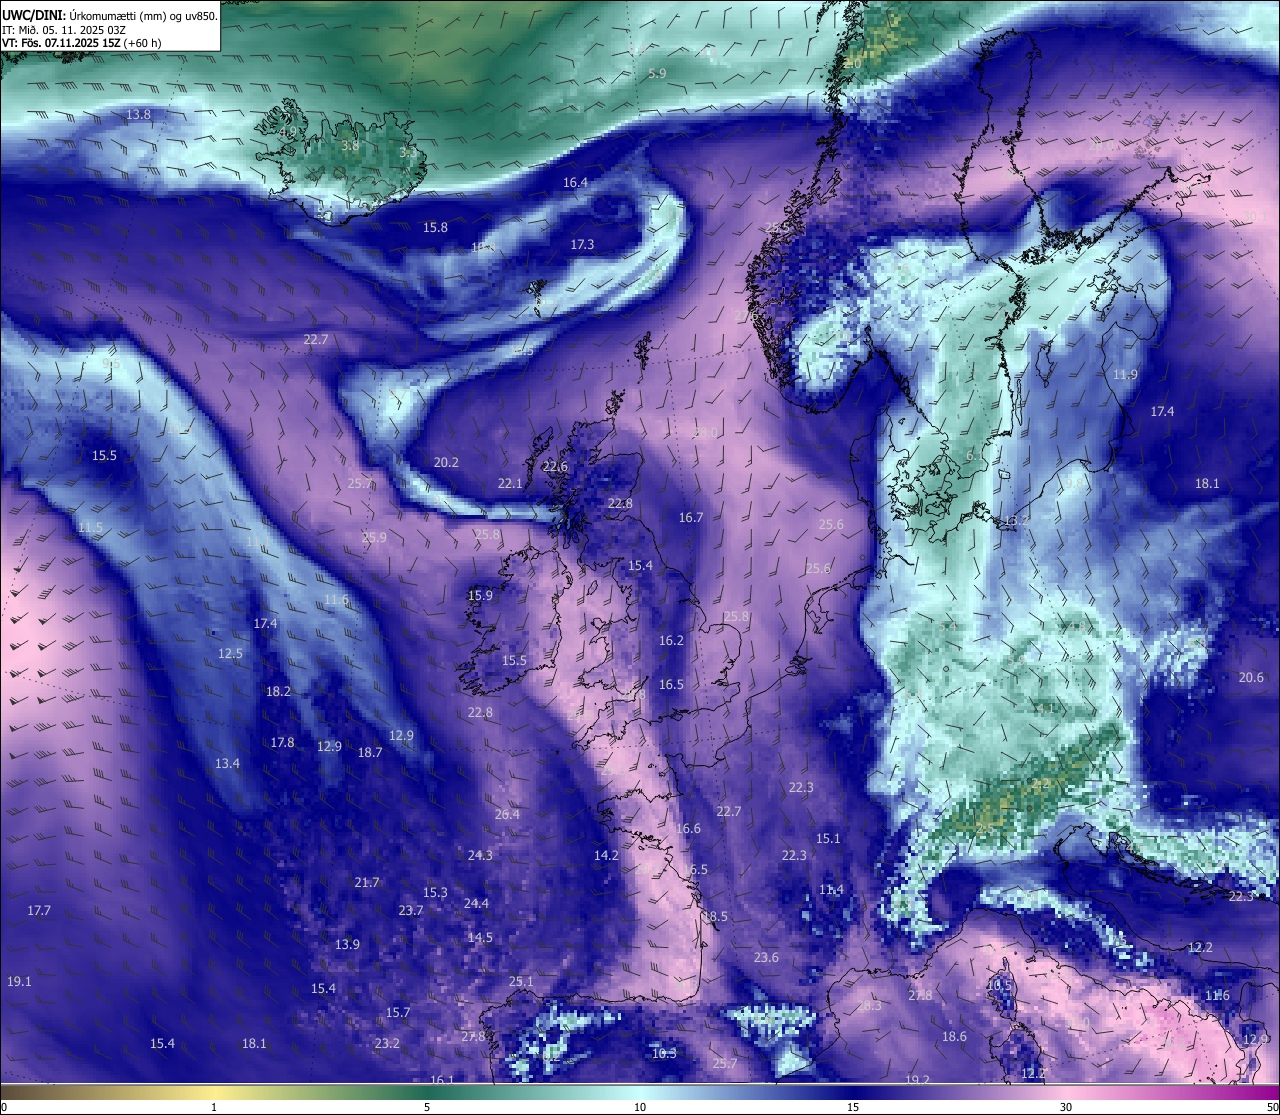Viewport: 1280px width, 1115px height.
Task: Click the 22.6 value label over Scotland
Action: (x=555, y=467)
